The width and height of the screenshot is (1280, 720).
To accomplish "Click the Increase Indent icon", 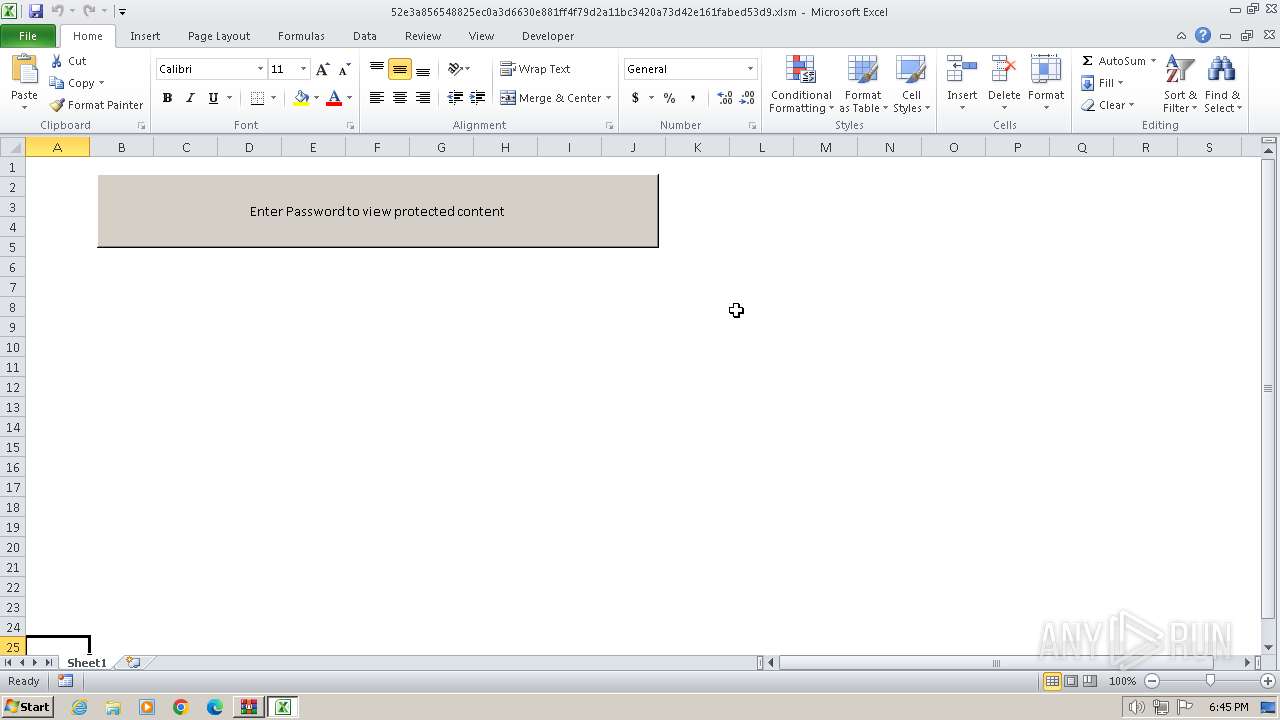I will tap(478, 98).
